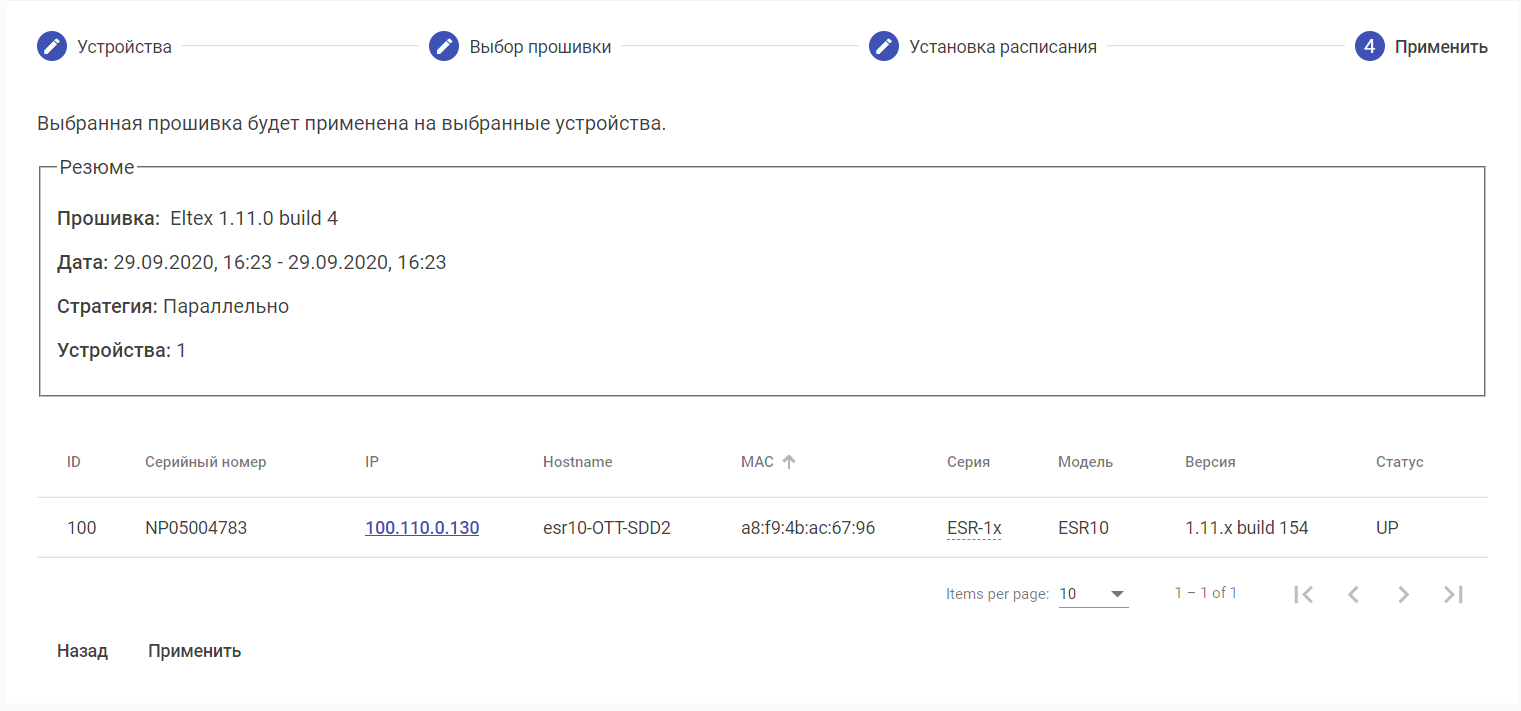Screen dimensions: 1521x711
Task: Open the Items per page dropdown
Action: (1093, 594)
